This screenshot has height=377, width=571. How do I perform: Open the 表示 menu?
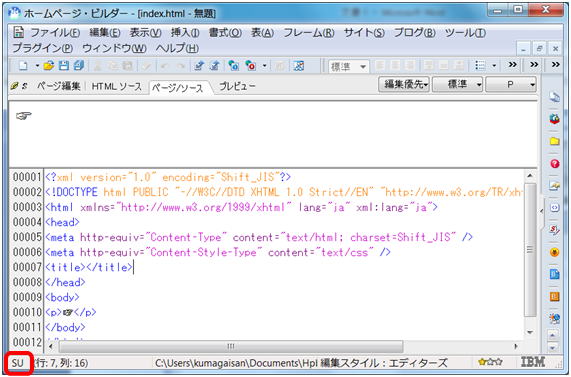click(x=146, y=33)
